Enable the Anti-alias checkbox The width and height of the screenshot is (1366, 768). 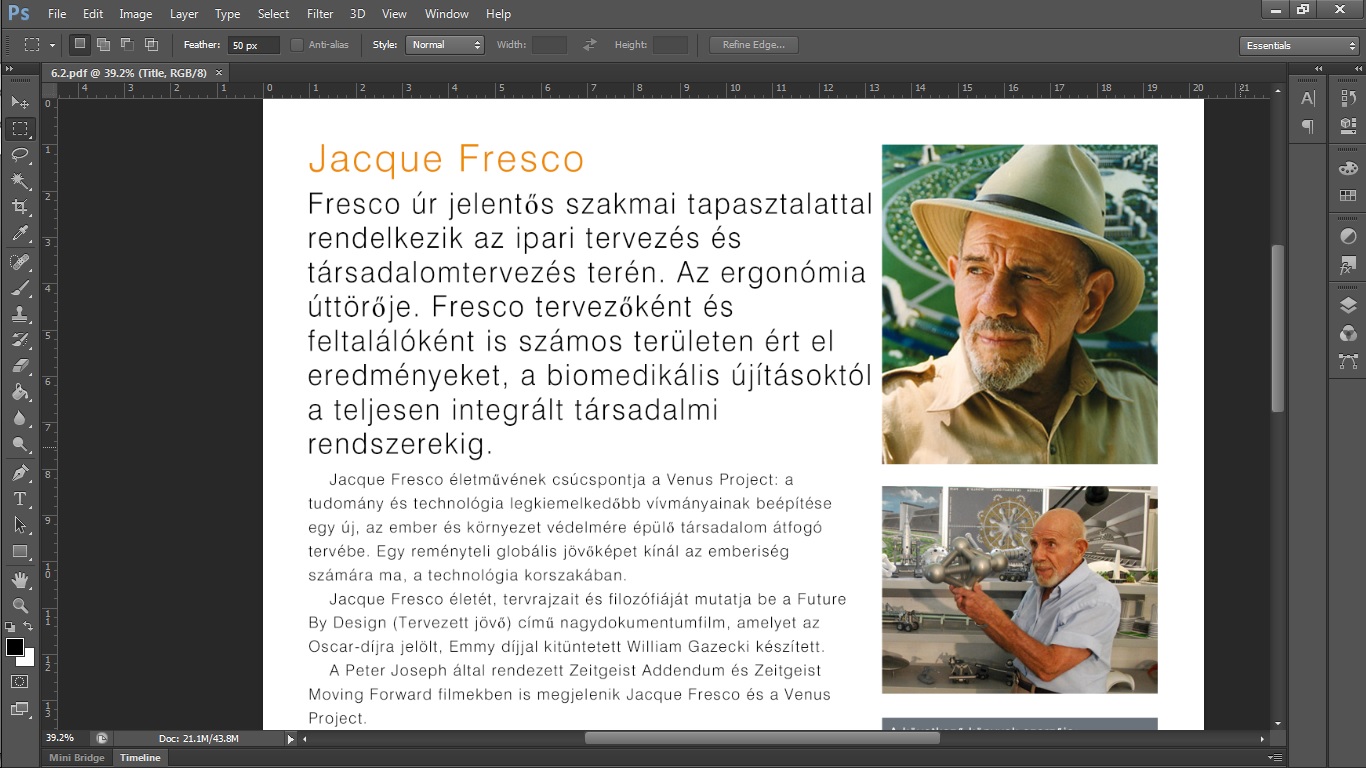(x=297, y=45)
